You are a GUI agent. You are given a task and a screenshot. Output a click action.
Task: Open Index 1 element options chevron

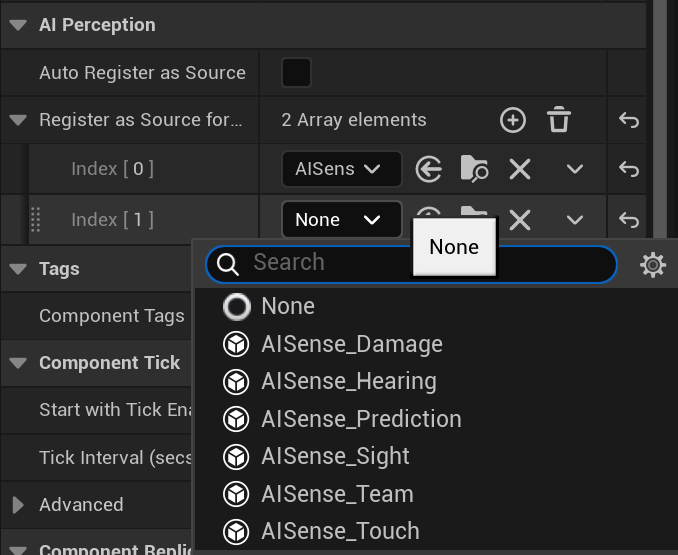pyautogui.click(x=575, y=220)
